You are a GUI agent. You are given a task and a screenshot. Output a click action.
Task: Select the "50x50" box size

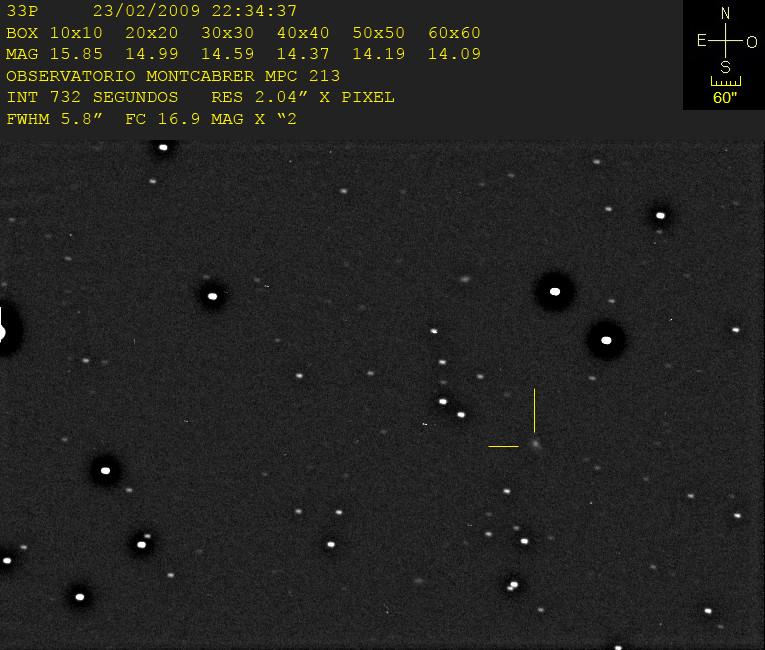[379, 33]
